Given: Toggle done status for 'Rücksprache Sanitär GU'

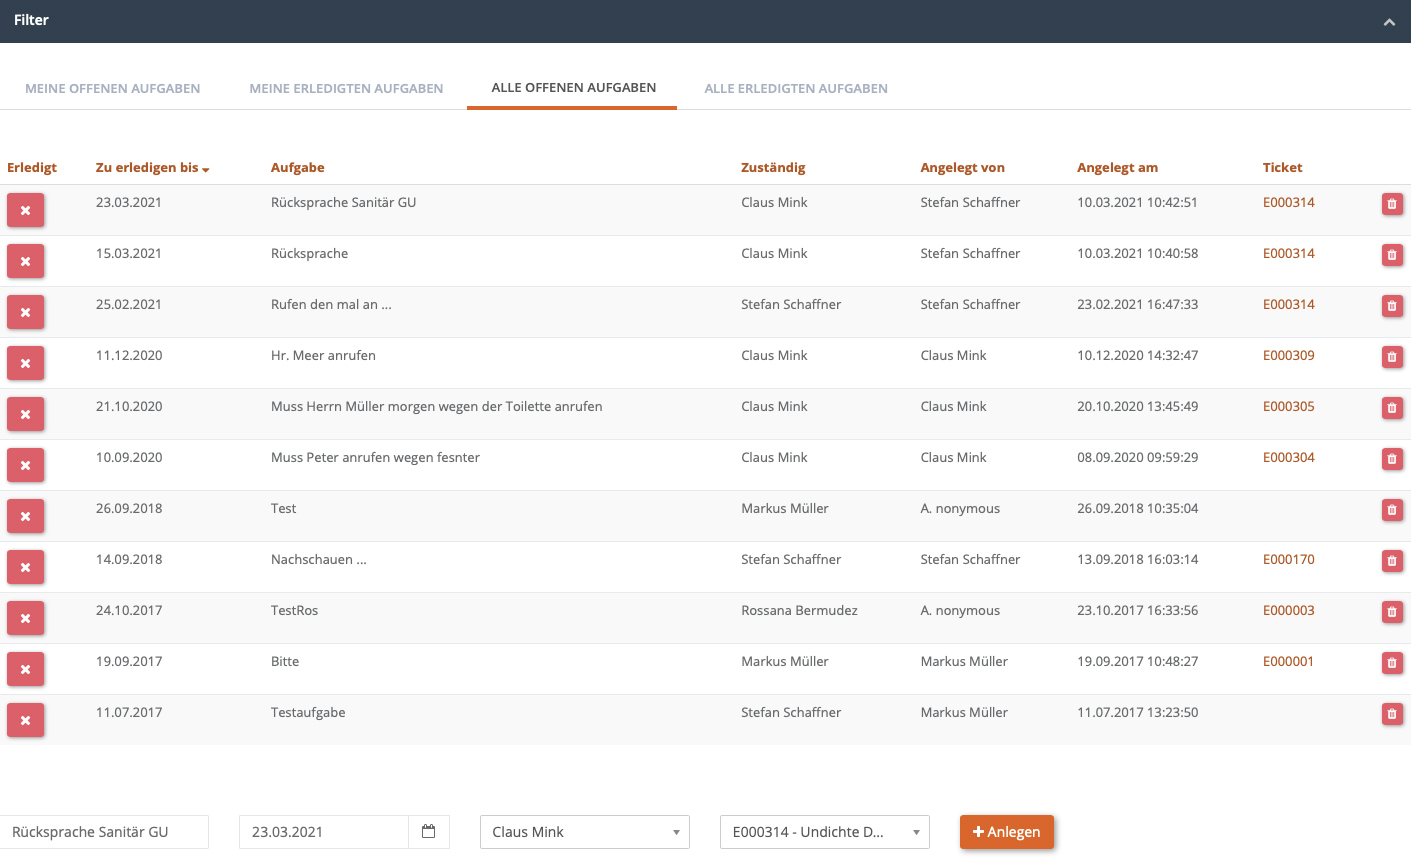Looking at the screenshot, I should pos(26,211).
